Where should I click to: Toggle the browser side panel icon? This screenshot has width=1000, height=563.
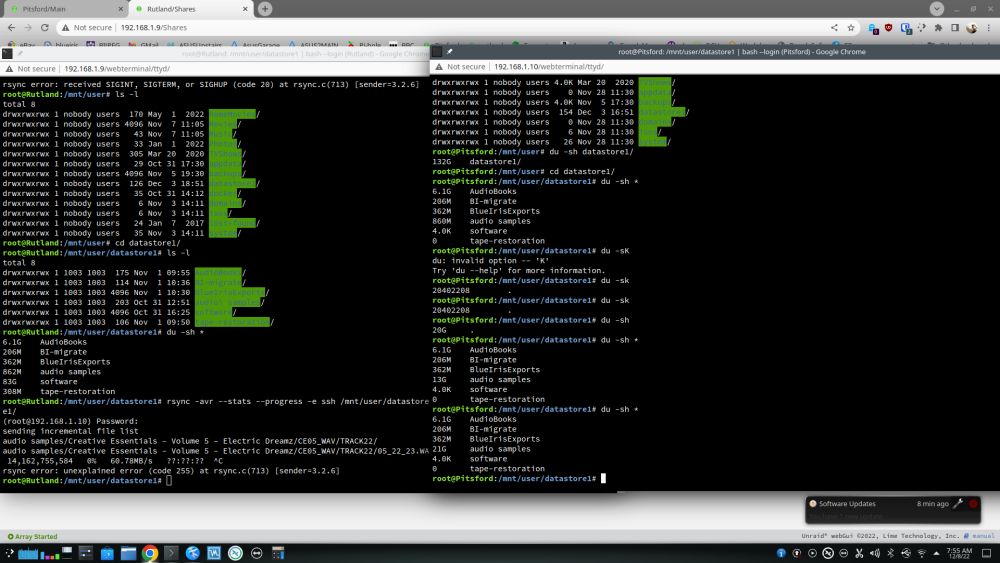[x=955, y=27]
